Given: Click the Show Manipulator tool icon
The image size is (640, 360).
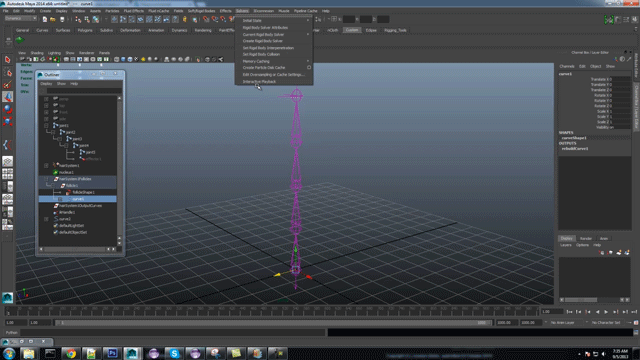Looking at the screenshot, I should tap(7, 144).
